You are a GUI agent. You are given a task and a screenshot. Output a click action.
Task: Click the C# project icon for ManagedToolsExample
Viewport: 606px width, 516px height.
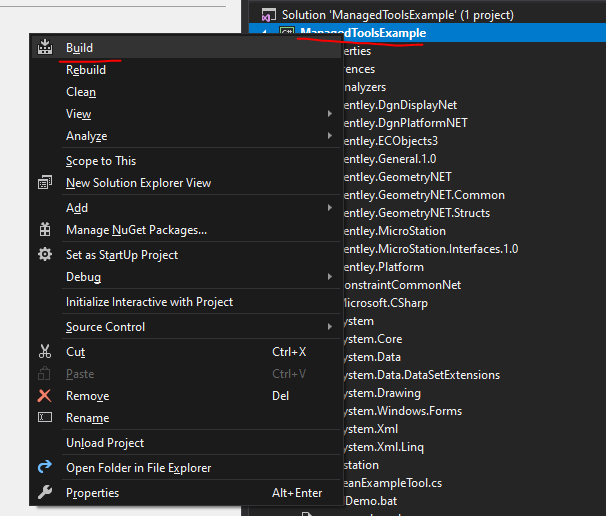pos(287,31)
